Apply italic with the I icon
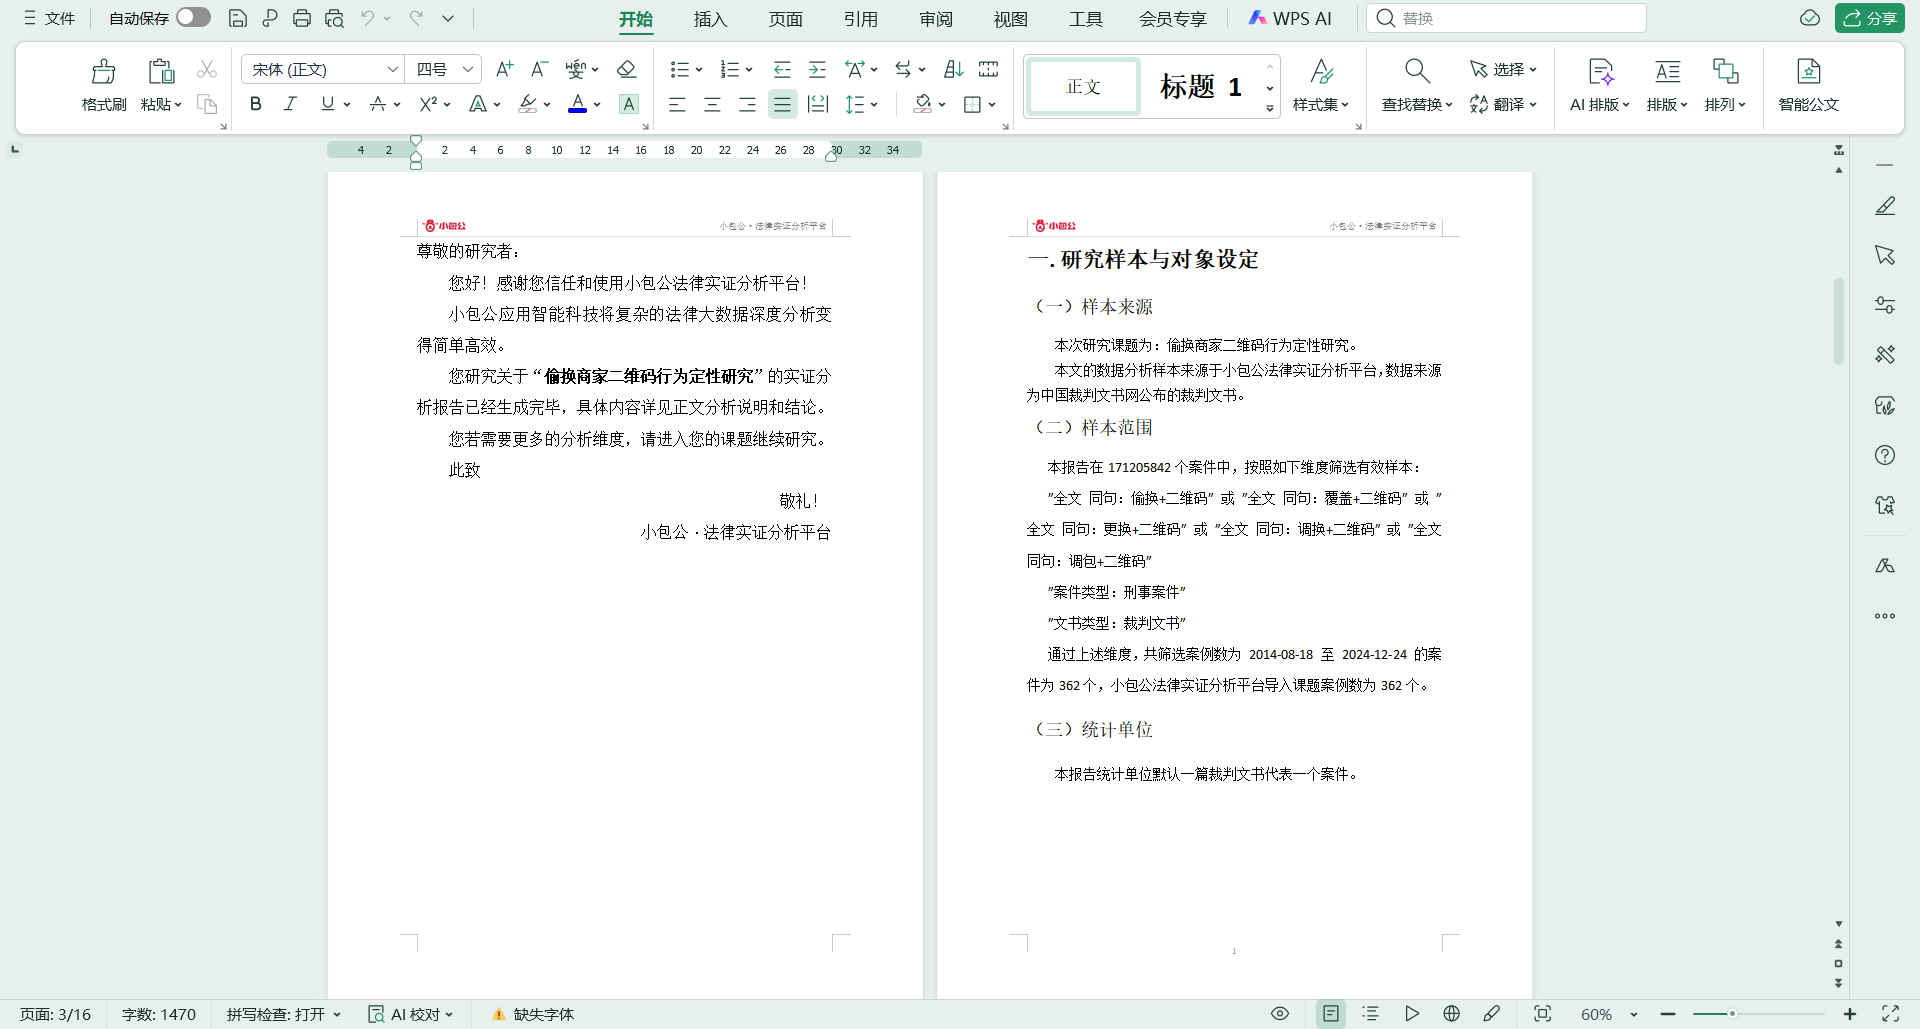Viewport: 1920px width, 1029px height. pyautogui.click(x=290, y=104)
